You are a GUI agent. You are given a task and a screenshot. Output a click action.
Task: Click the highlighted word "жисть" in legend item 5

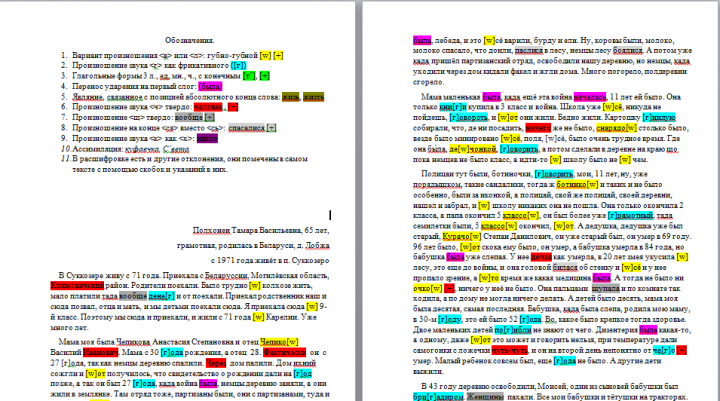point(313,97)
